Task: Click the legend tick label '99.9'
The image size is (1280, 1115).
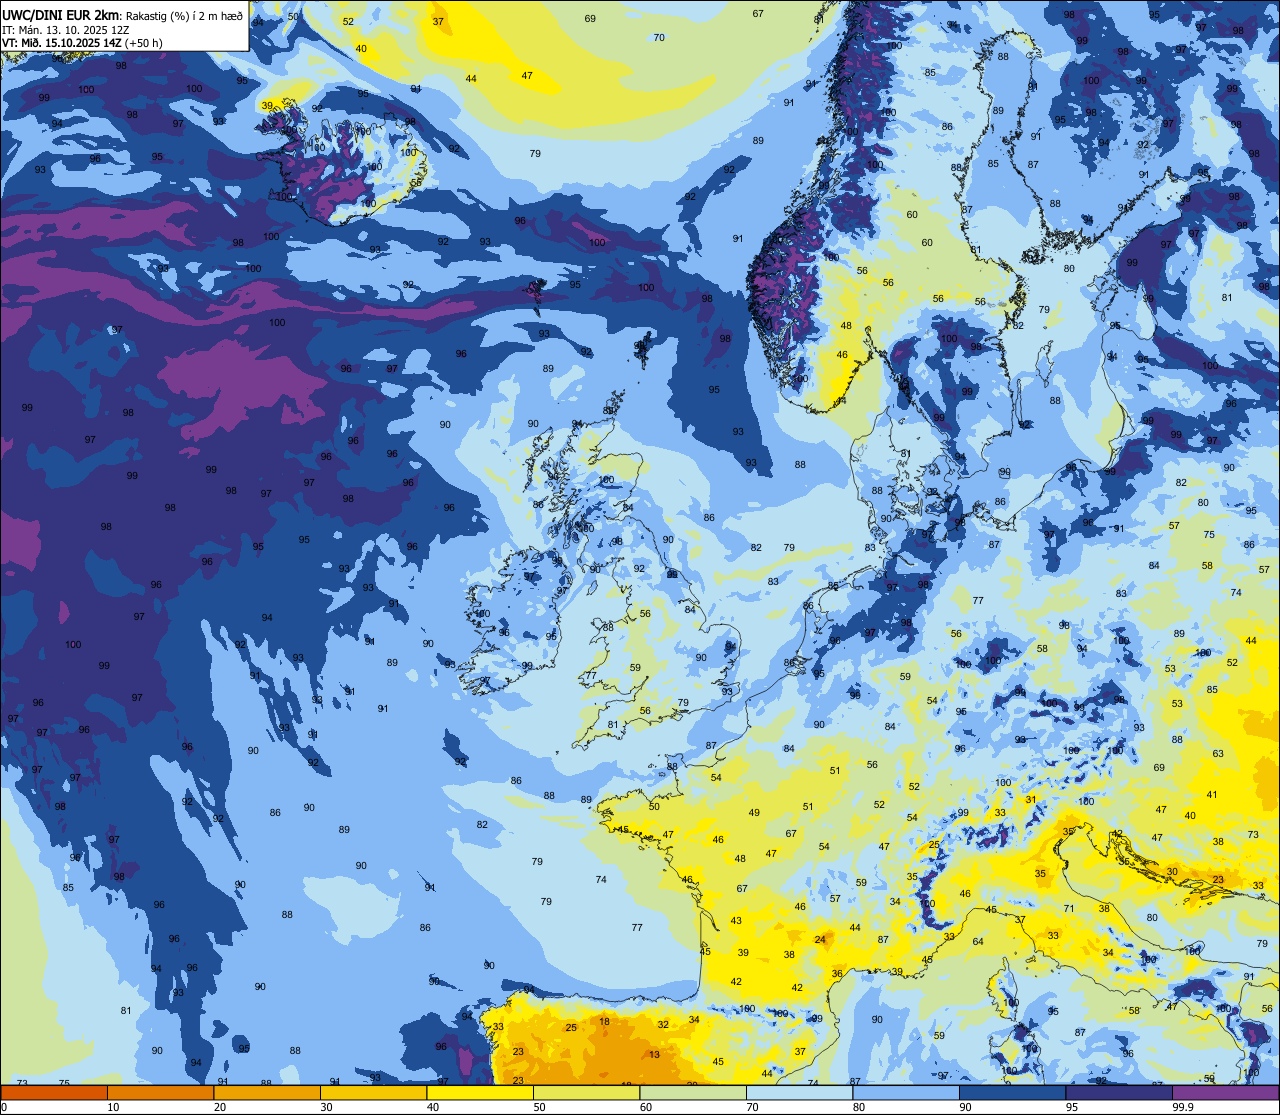Action: [1183, 1107]
